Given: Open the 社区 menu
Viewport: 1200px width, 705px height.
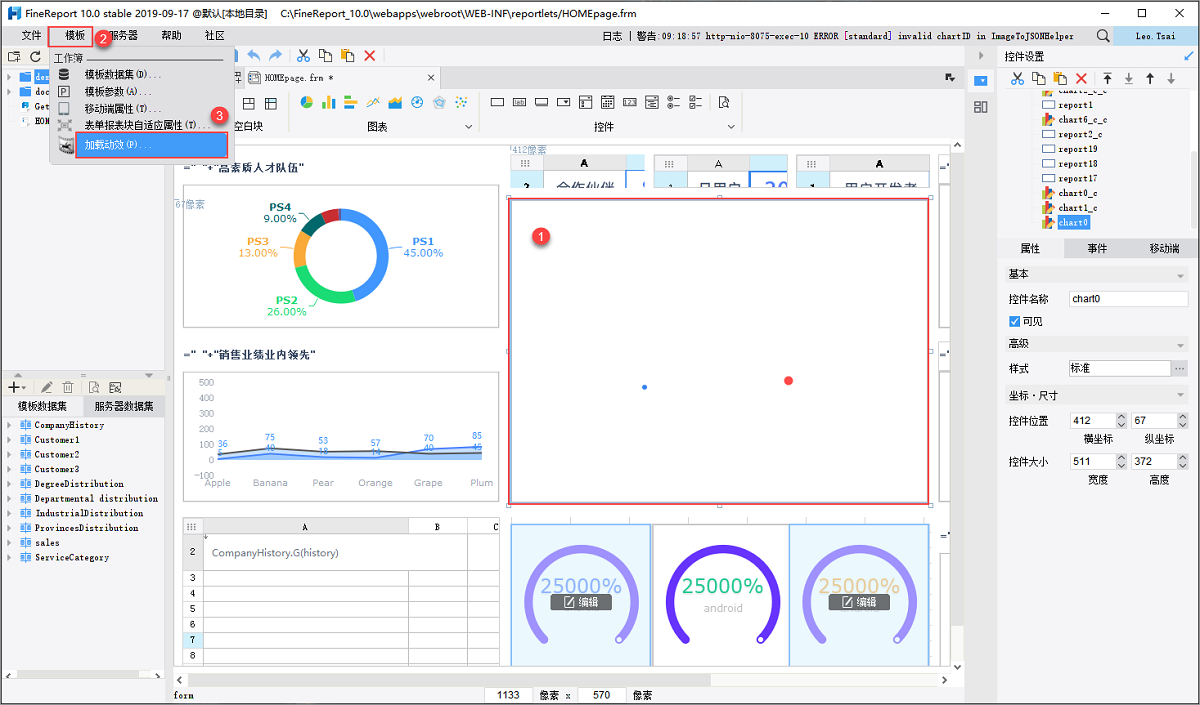Looking at the screenshot, I should (215, 35).
